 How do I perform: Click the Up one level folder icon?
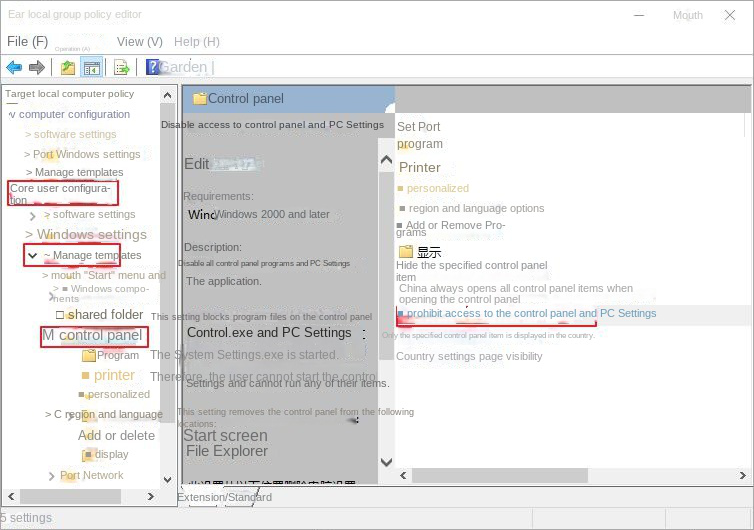(x=67, y=68)
